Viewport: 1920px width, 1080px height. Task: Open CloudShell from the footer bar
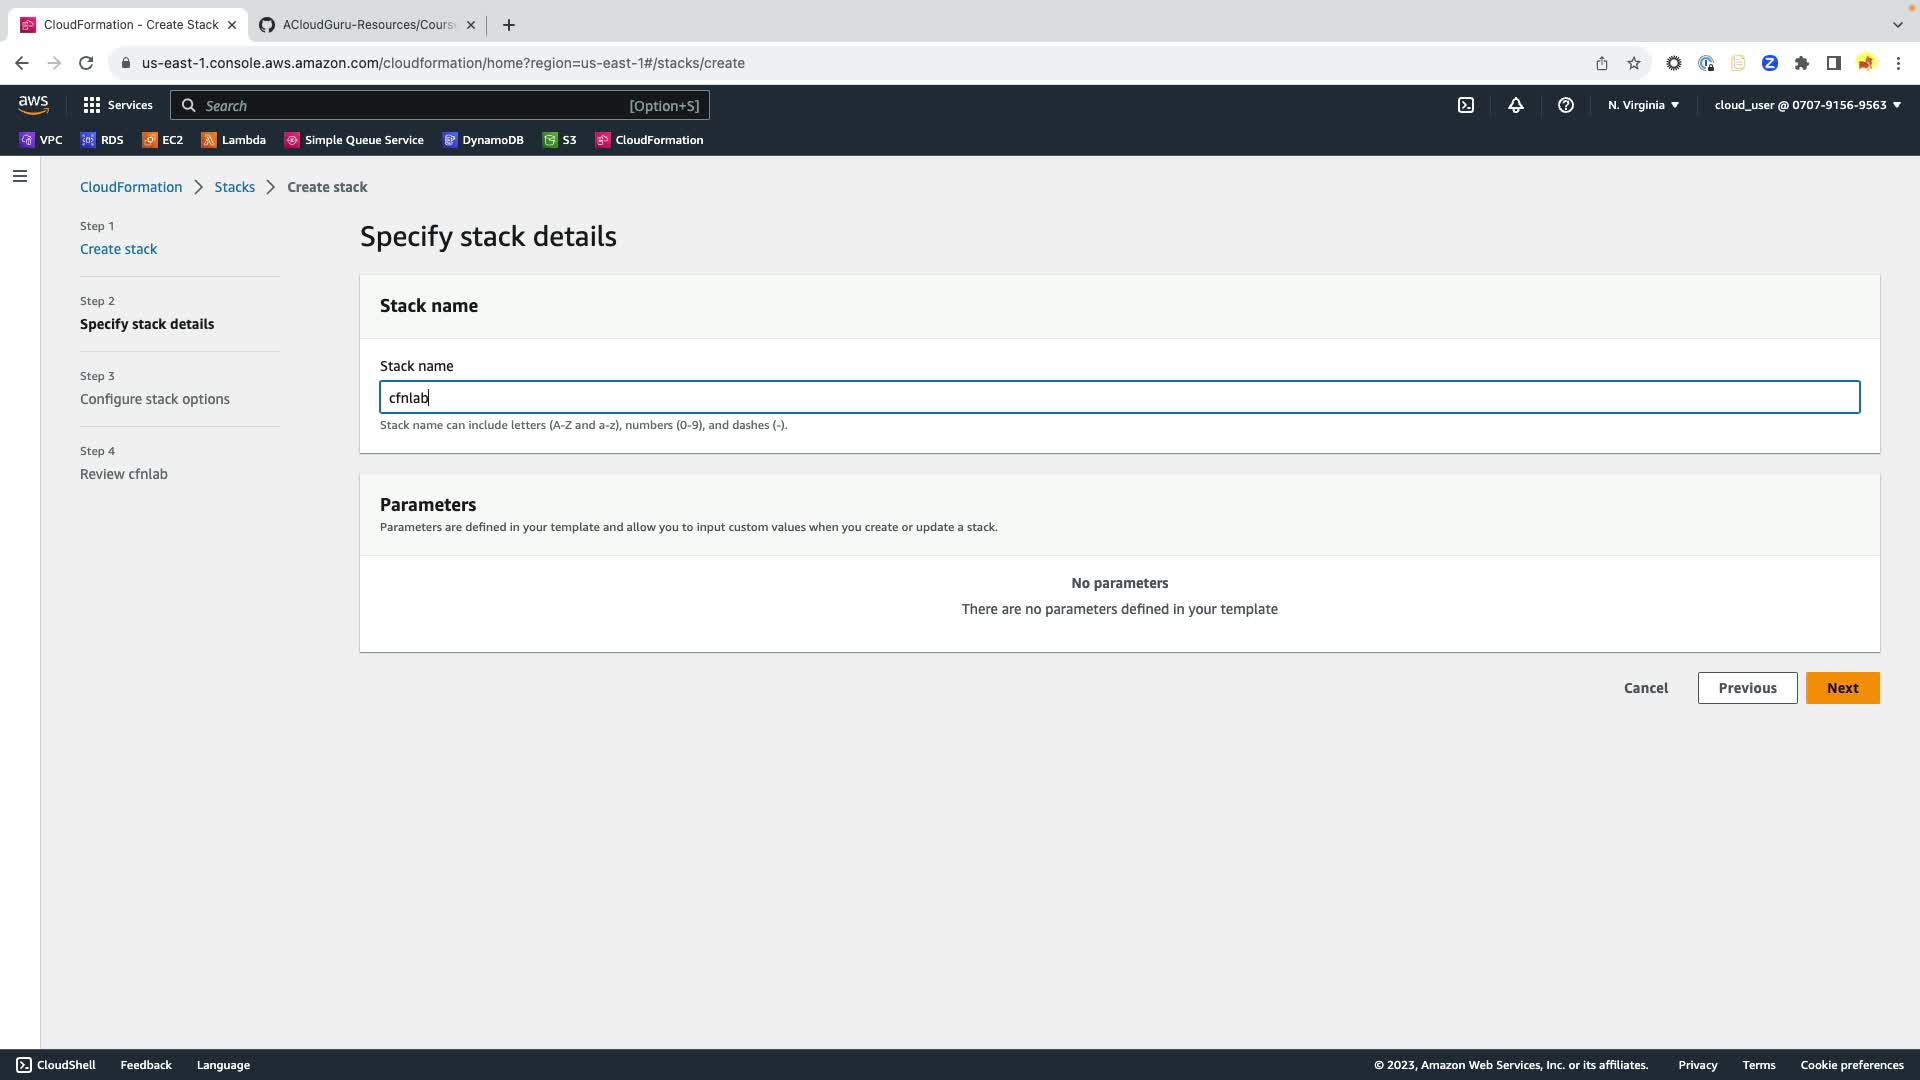(56, 1065)
